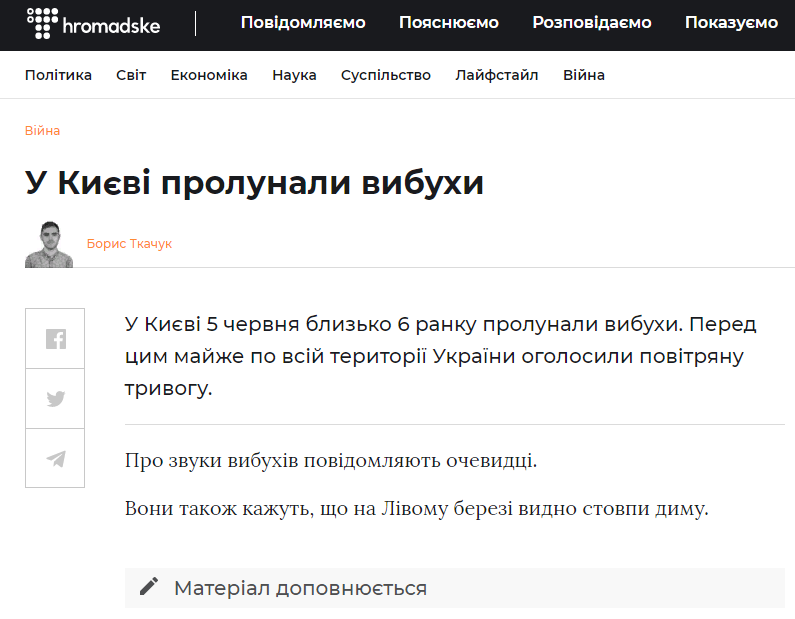
Task: Select Розповідаємо in the top navigation
Action: point(591,23)
